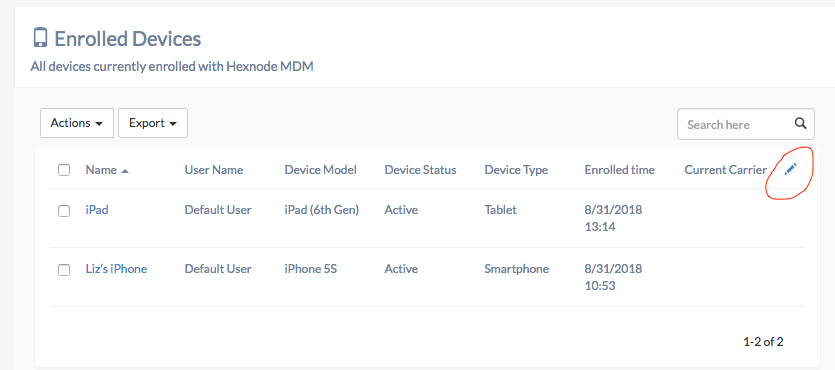Image resolution: width=835 pixels, height=370 pixels.
Task: Open the iPad device link
Action: (97, 210)
